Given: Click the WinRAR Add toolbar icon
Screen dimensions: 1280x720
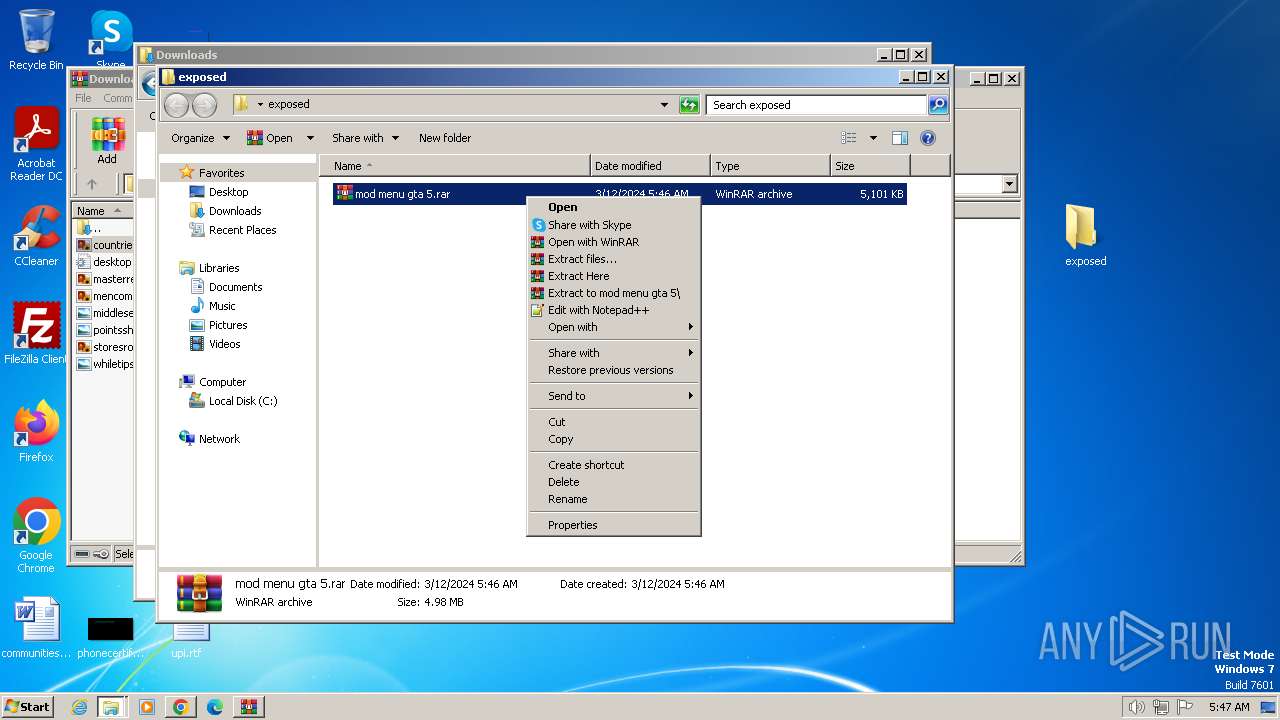Looking at the screenshot, I should pos(107,141).
